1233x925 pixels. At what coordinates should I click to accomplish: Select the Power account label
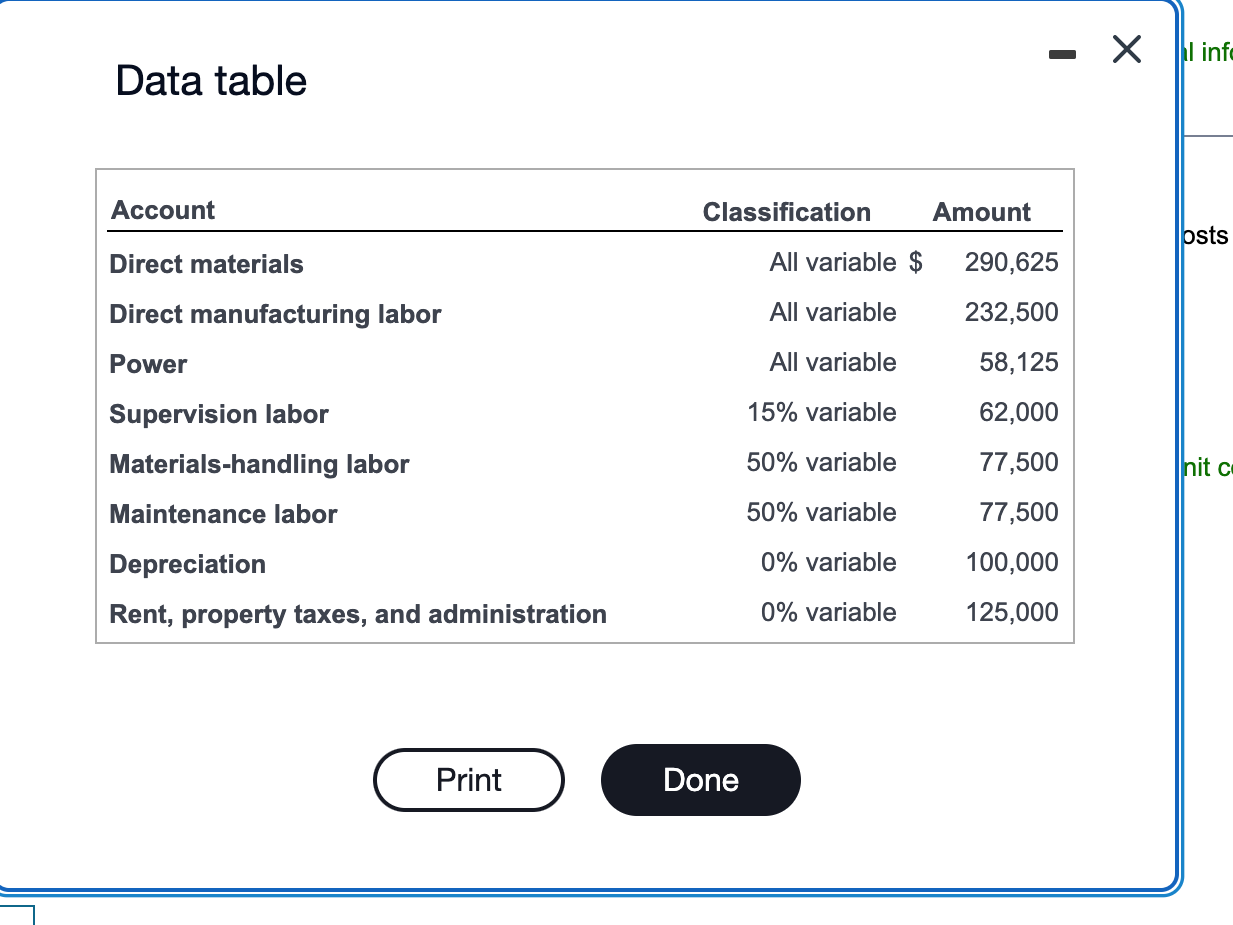click(148, 364)
